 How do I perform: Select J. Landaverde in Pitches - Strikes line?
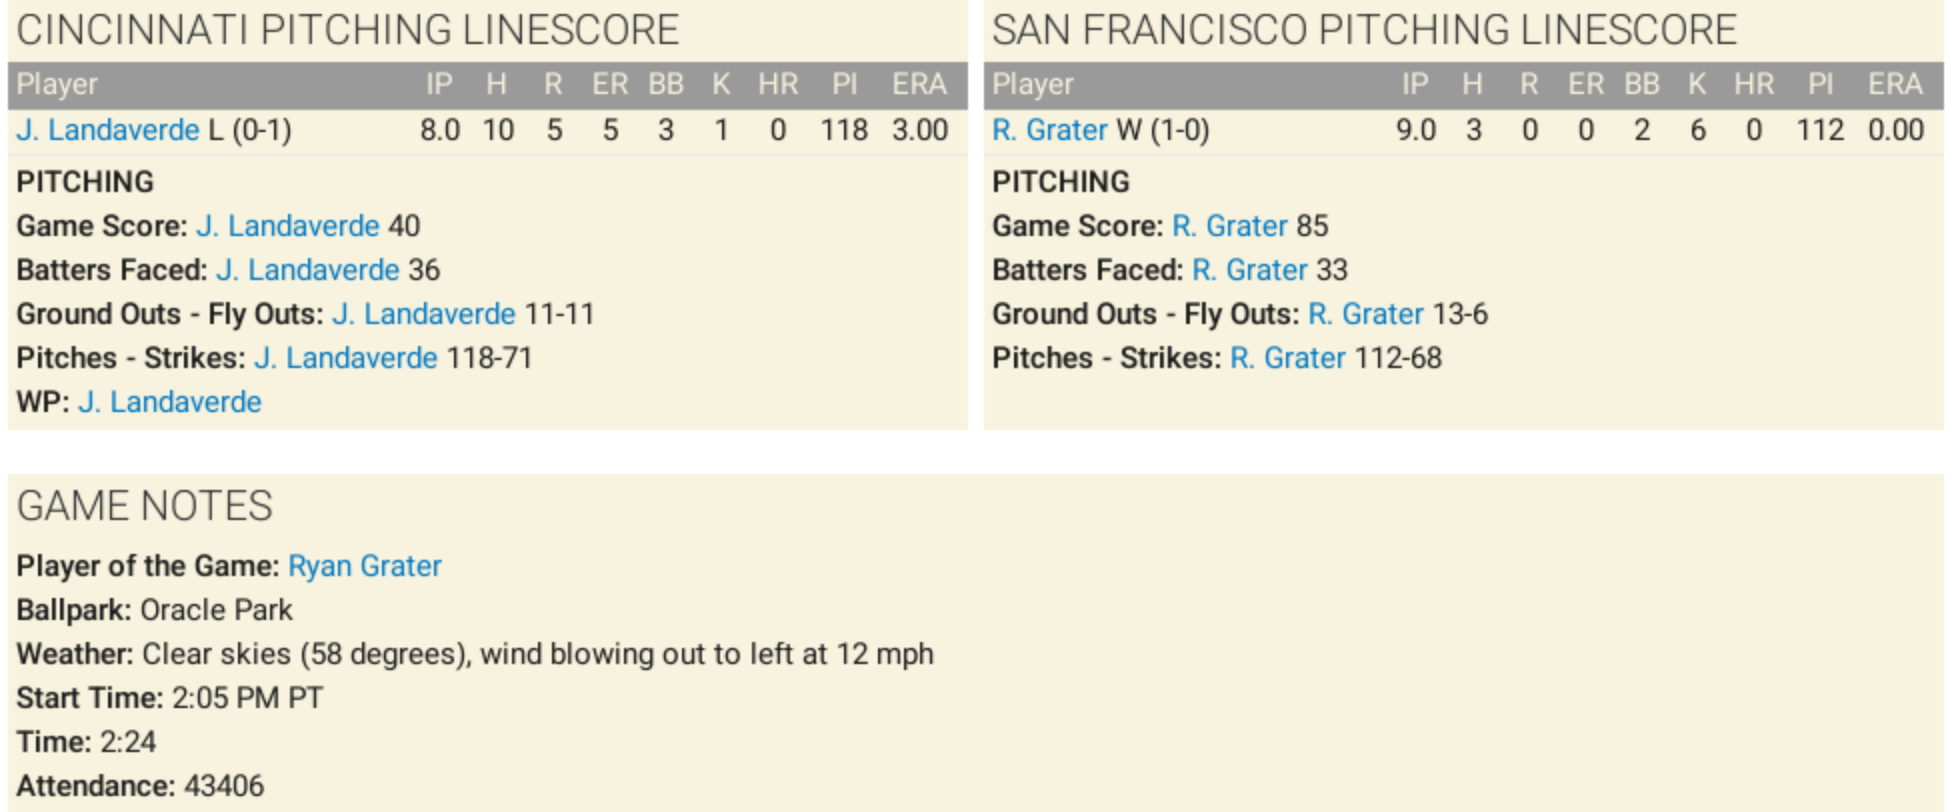tap(346, 358)
